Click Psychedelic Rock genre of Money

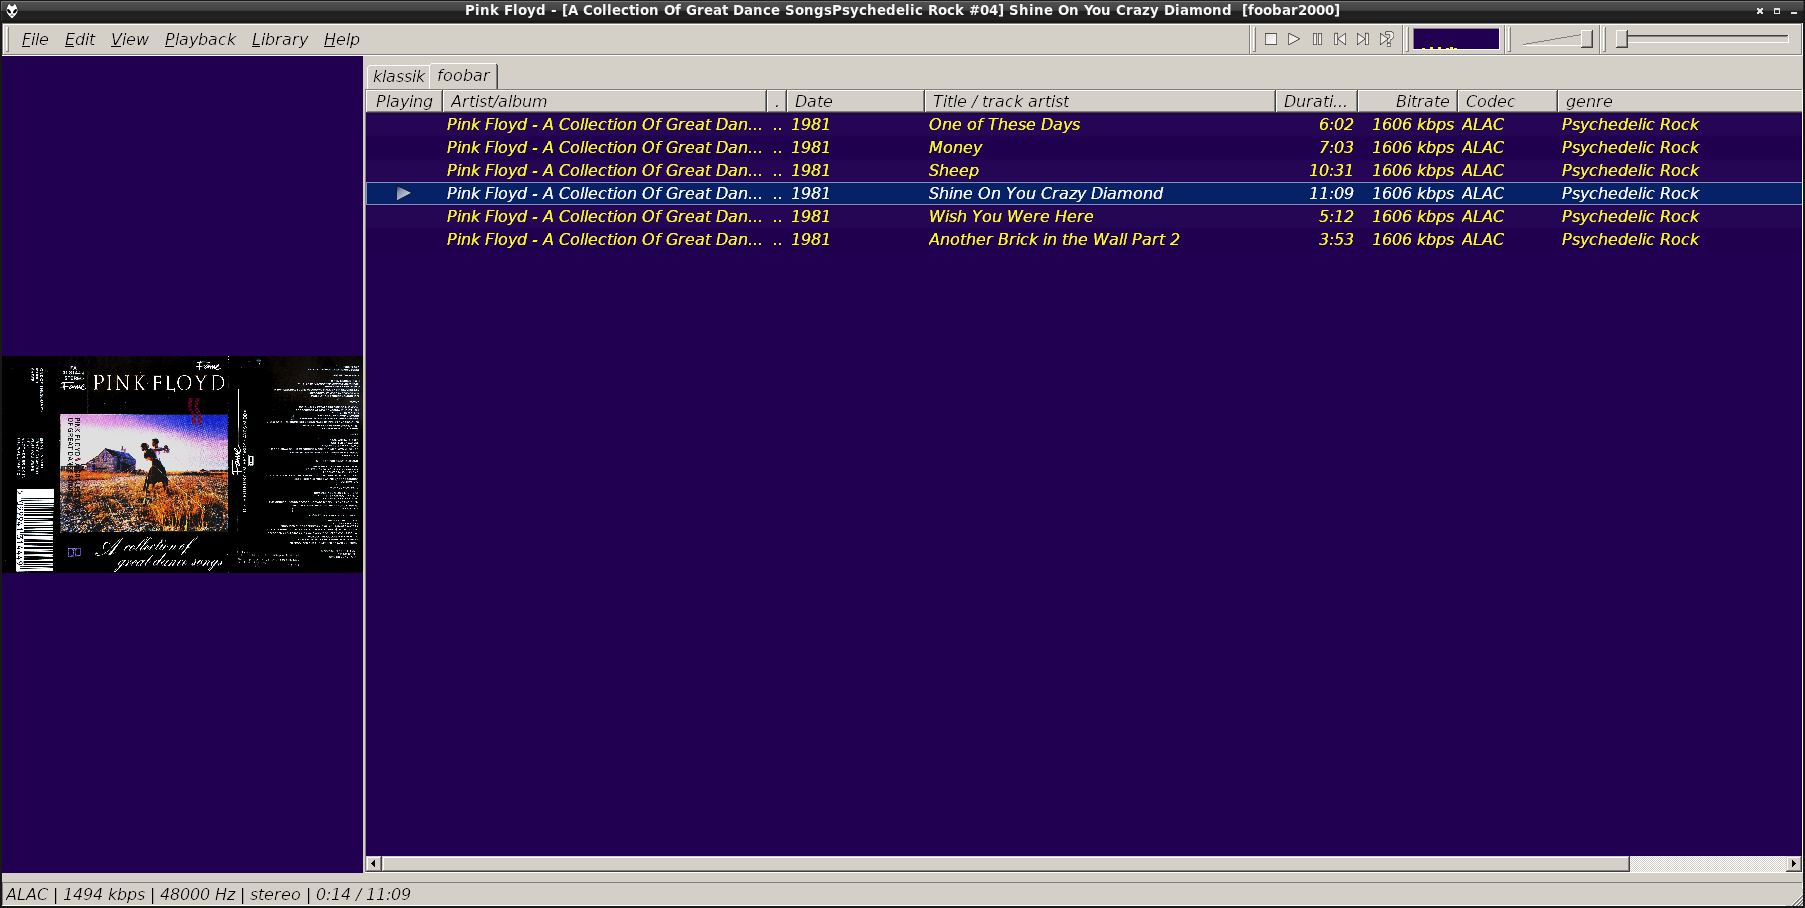pos(1630,147)
